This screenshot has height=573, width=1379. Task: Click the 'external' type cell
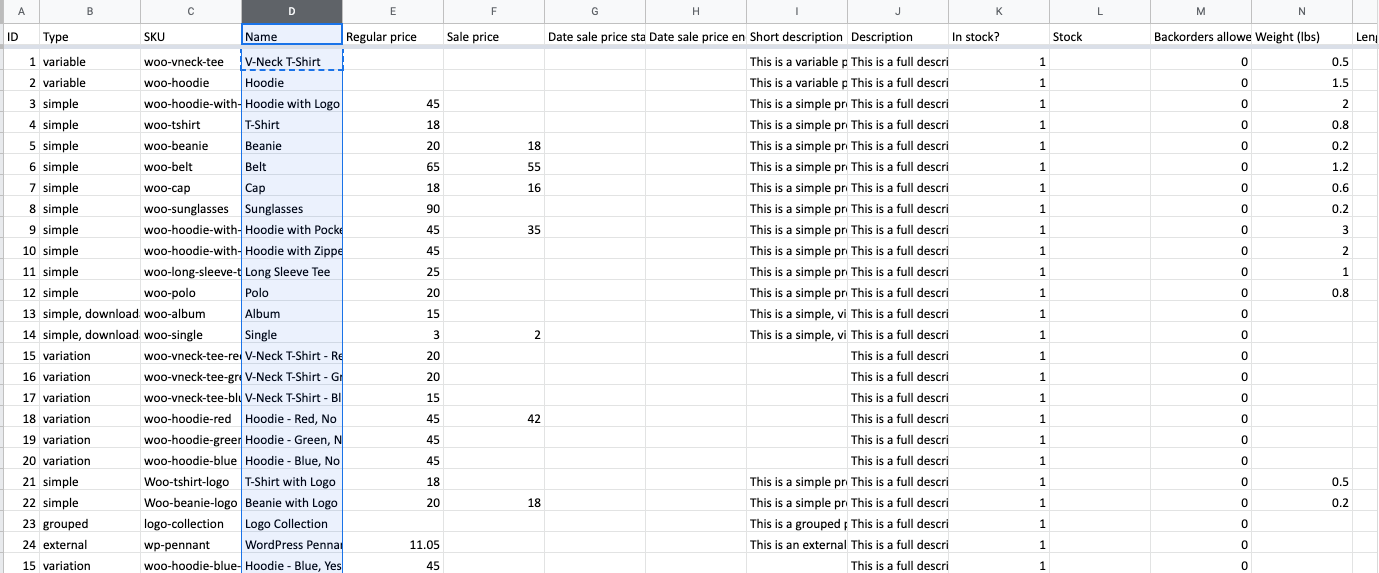click(x=90, y=545)
